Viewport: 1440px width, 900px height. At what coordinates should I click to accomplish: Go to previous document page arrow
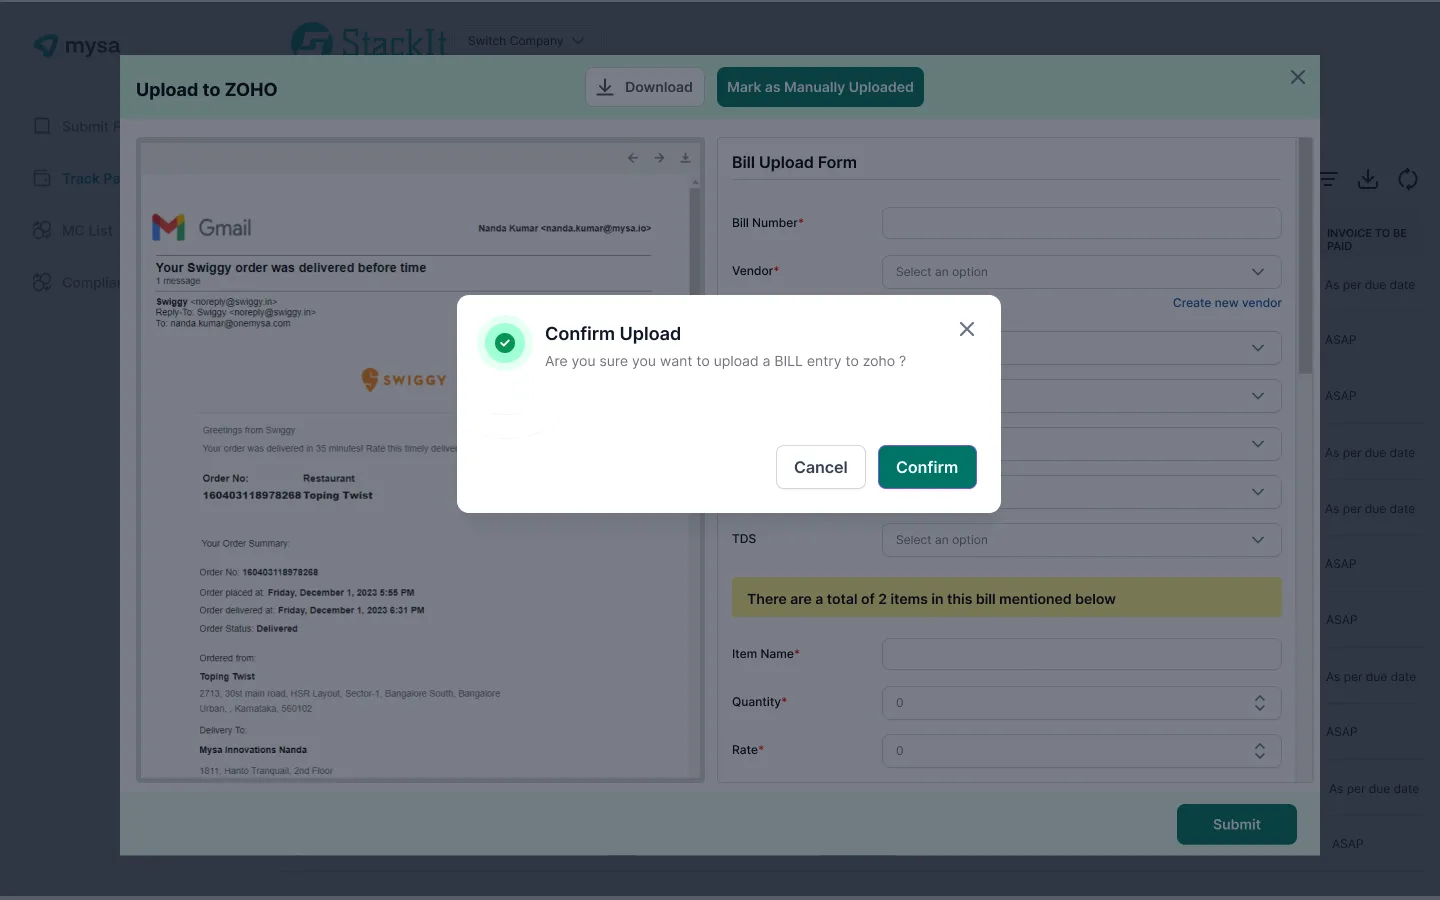coord(633,158)
